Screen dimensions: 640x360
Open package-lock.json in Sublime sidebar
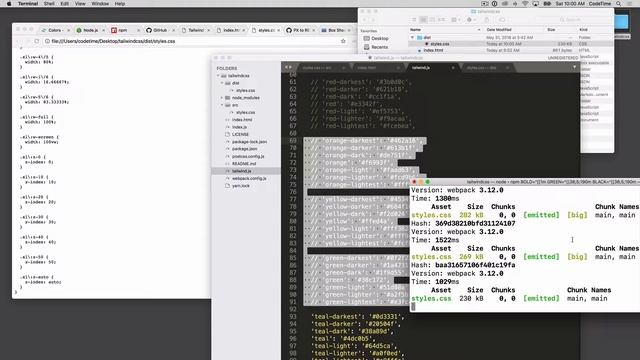click(x=249, y=142)
